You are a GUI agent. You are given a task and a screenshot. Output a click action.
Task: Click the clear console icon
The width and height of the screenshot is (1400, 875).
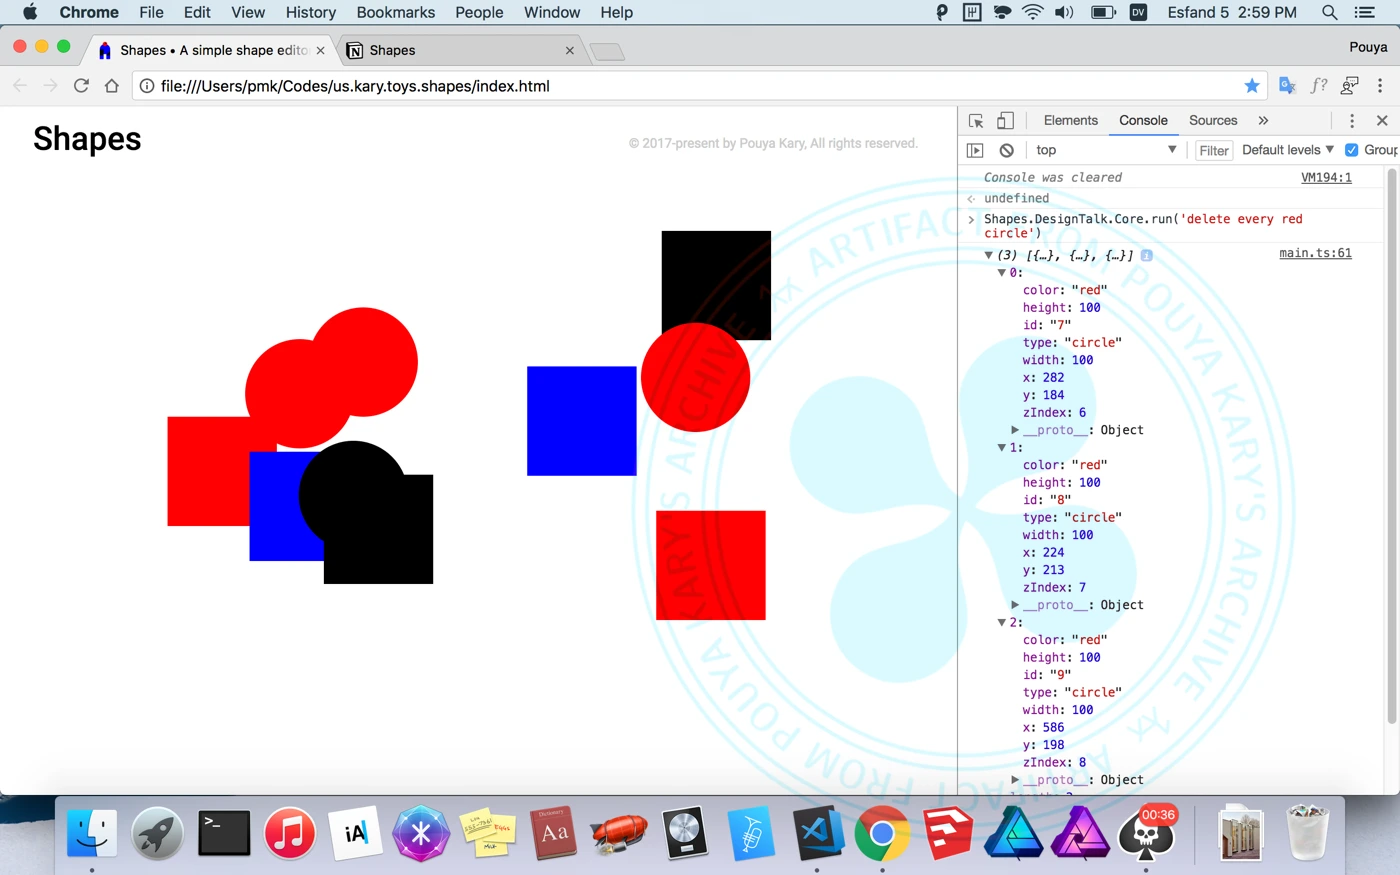1006,150
